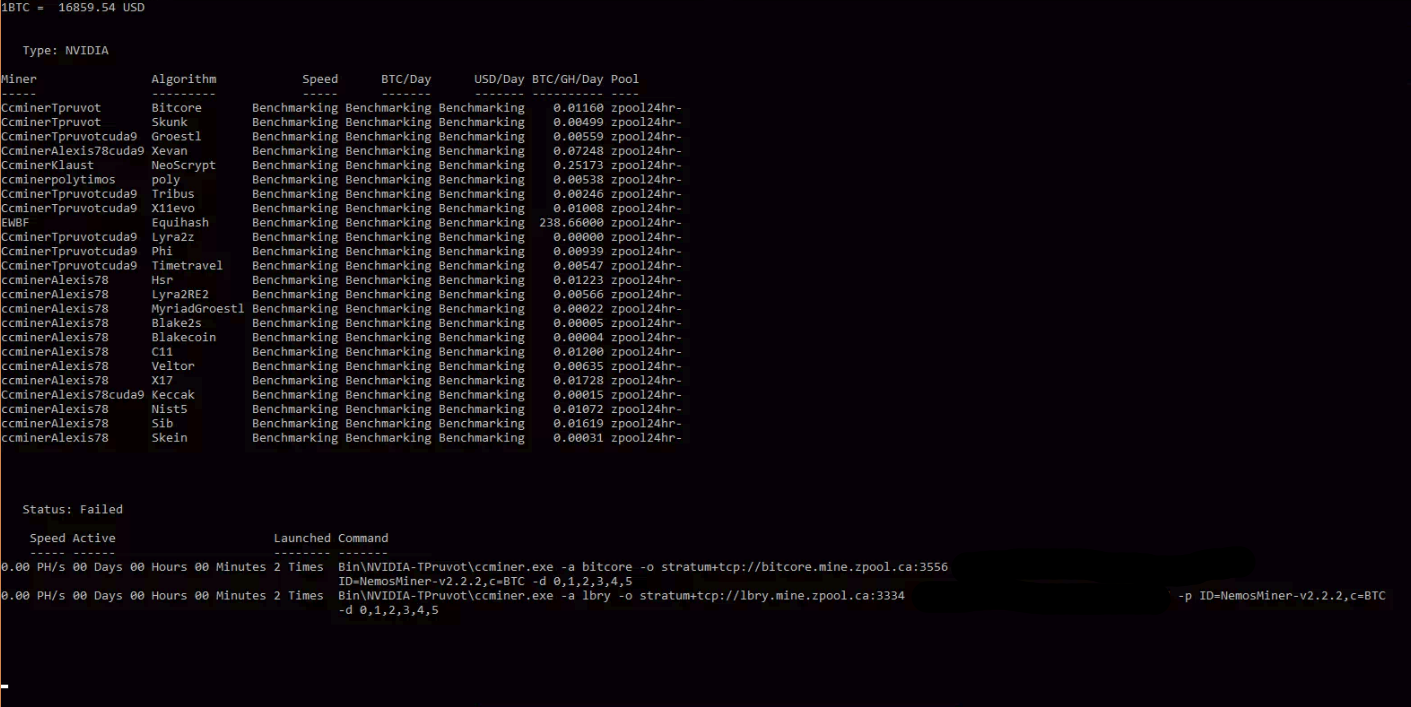Click the 'Skein' algorithm cell
The image size is (1411, 707).
(169, 438)
